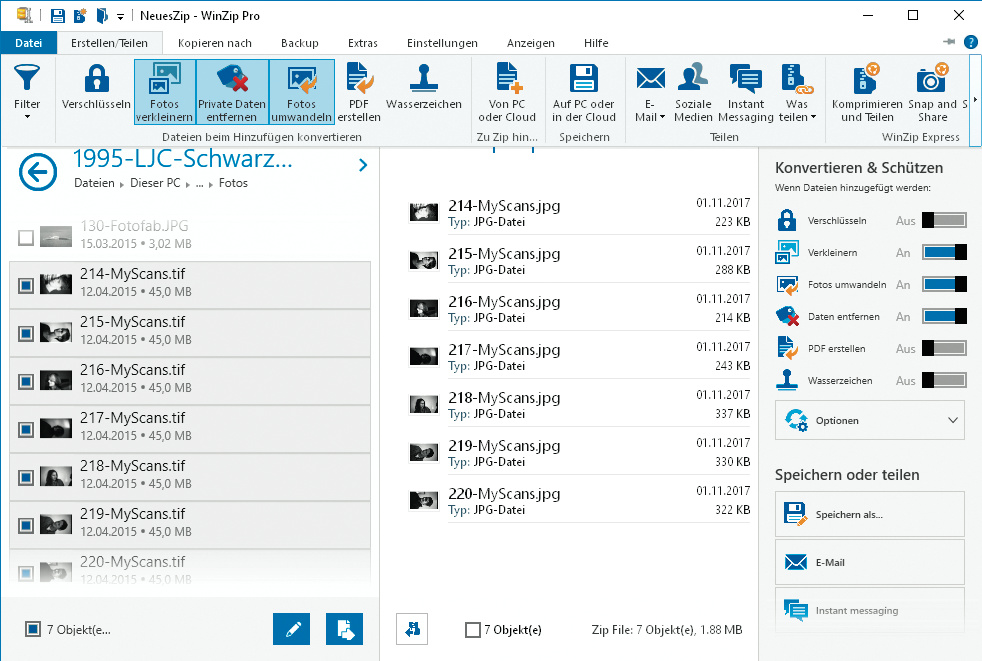Turn off the Daten entfernen switch
This screenshot has height=661, width=982.
pos(944,317)
